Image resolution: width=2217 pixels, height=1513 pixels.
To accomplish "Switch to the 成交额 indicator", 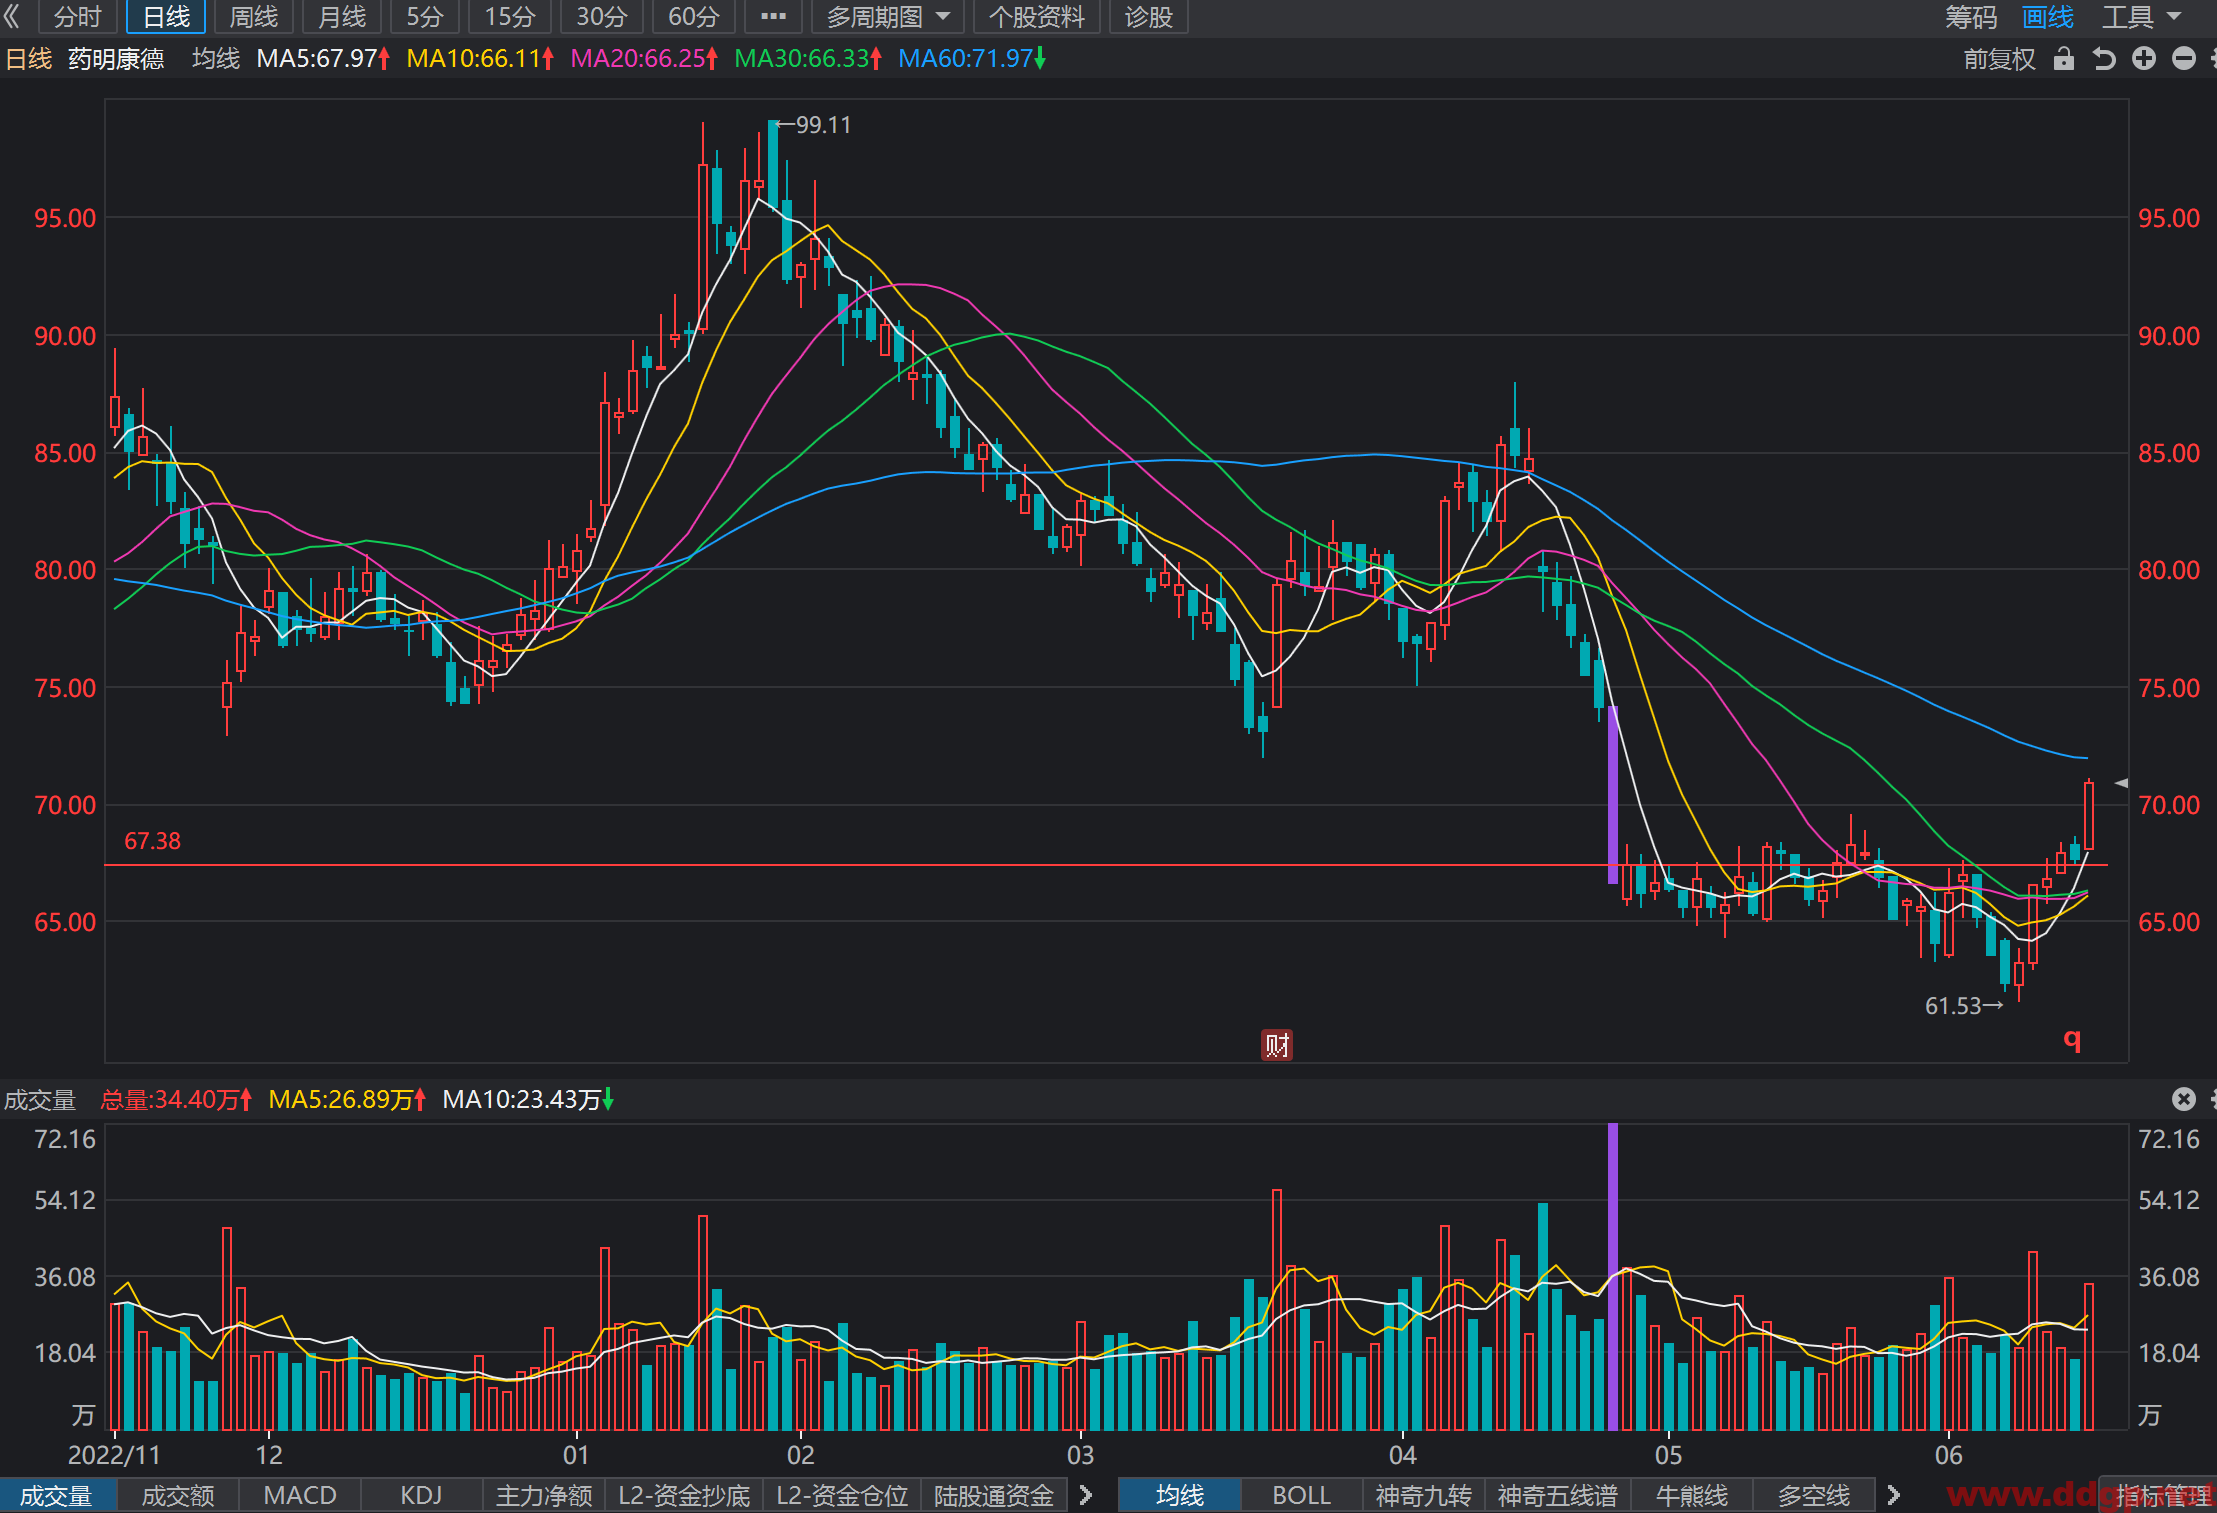I will click(x=178, y=1496).
